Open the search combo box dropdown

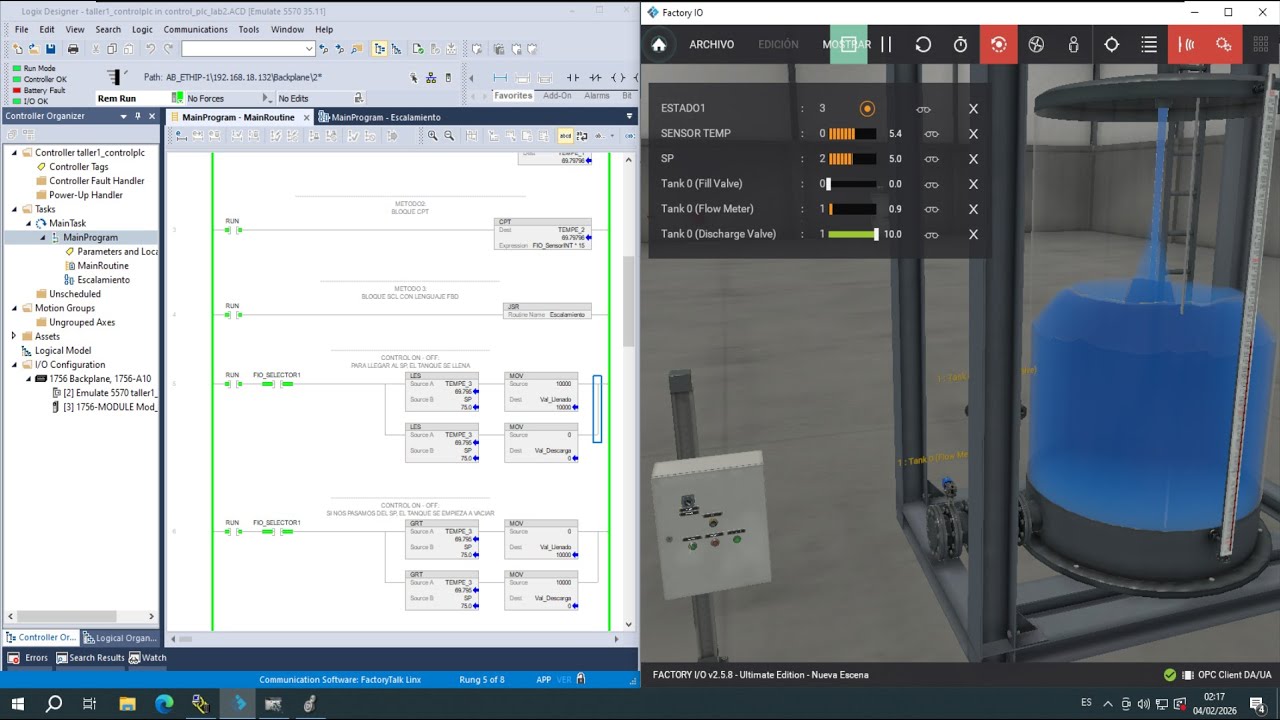309,48
